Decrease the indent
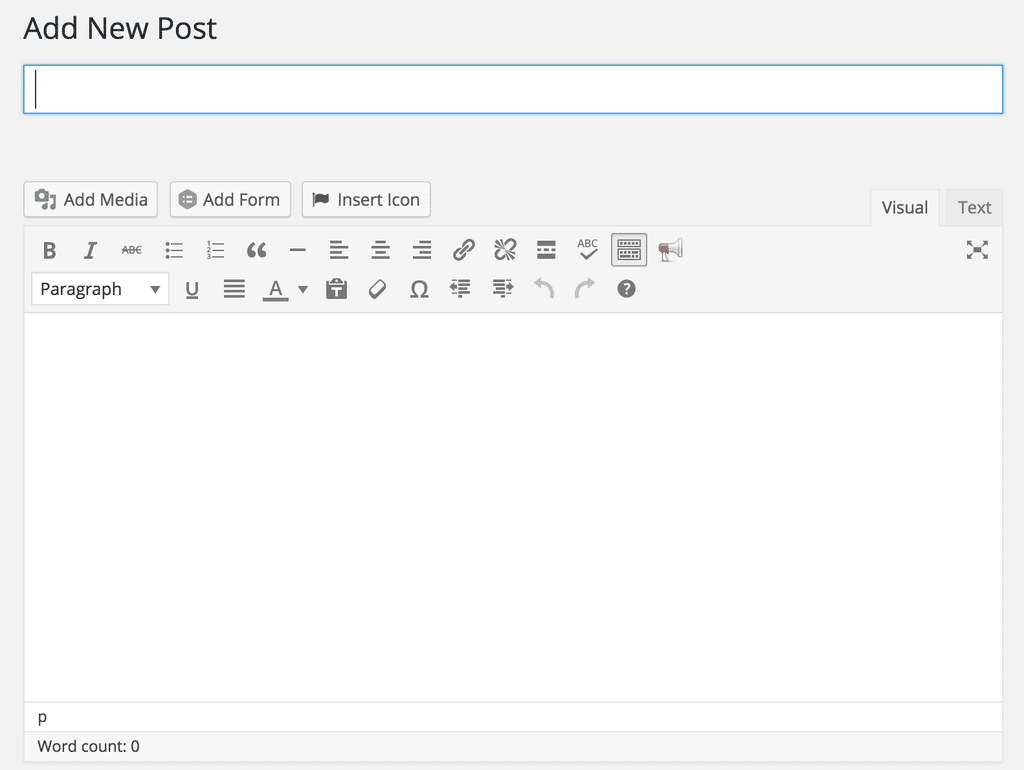 (x=460, y=288)
